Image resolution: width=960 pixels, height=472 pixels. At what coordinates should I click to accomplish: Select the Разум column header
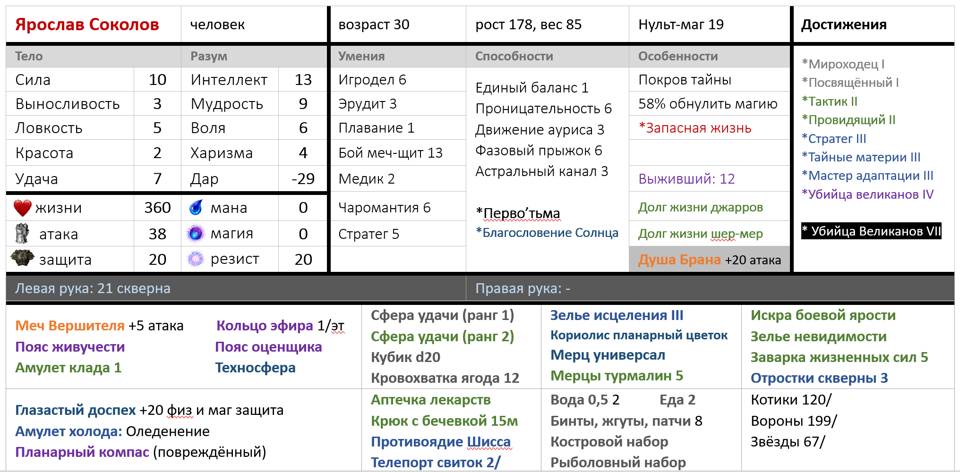click(x=209, y=57)
